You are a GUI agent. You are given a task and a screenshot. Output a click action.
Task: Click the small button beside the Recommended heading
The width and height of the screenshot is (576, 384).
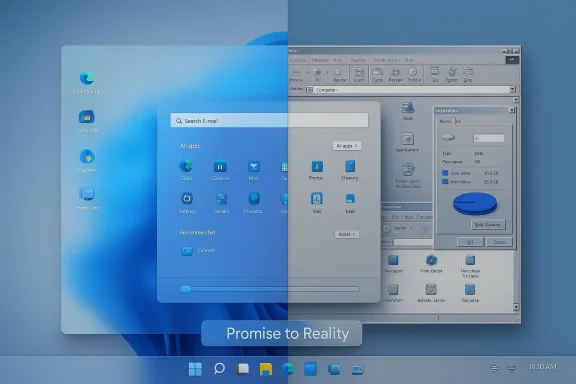click(x=347, y=234)
